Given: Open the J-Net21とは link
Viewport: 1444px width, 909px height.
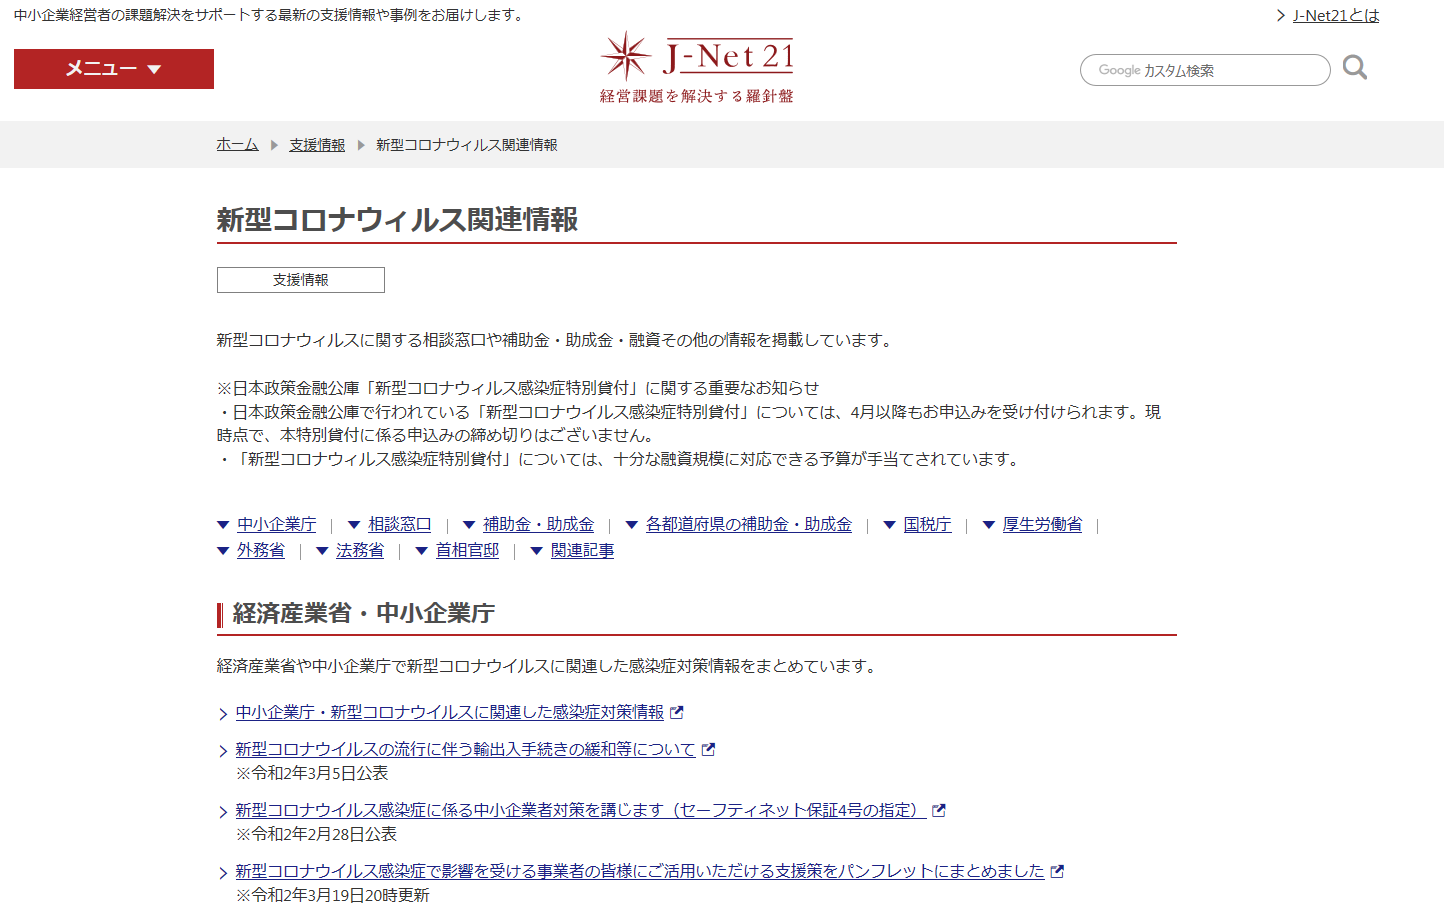Looking at the screenshot, I should tap(1335, 15).
